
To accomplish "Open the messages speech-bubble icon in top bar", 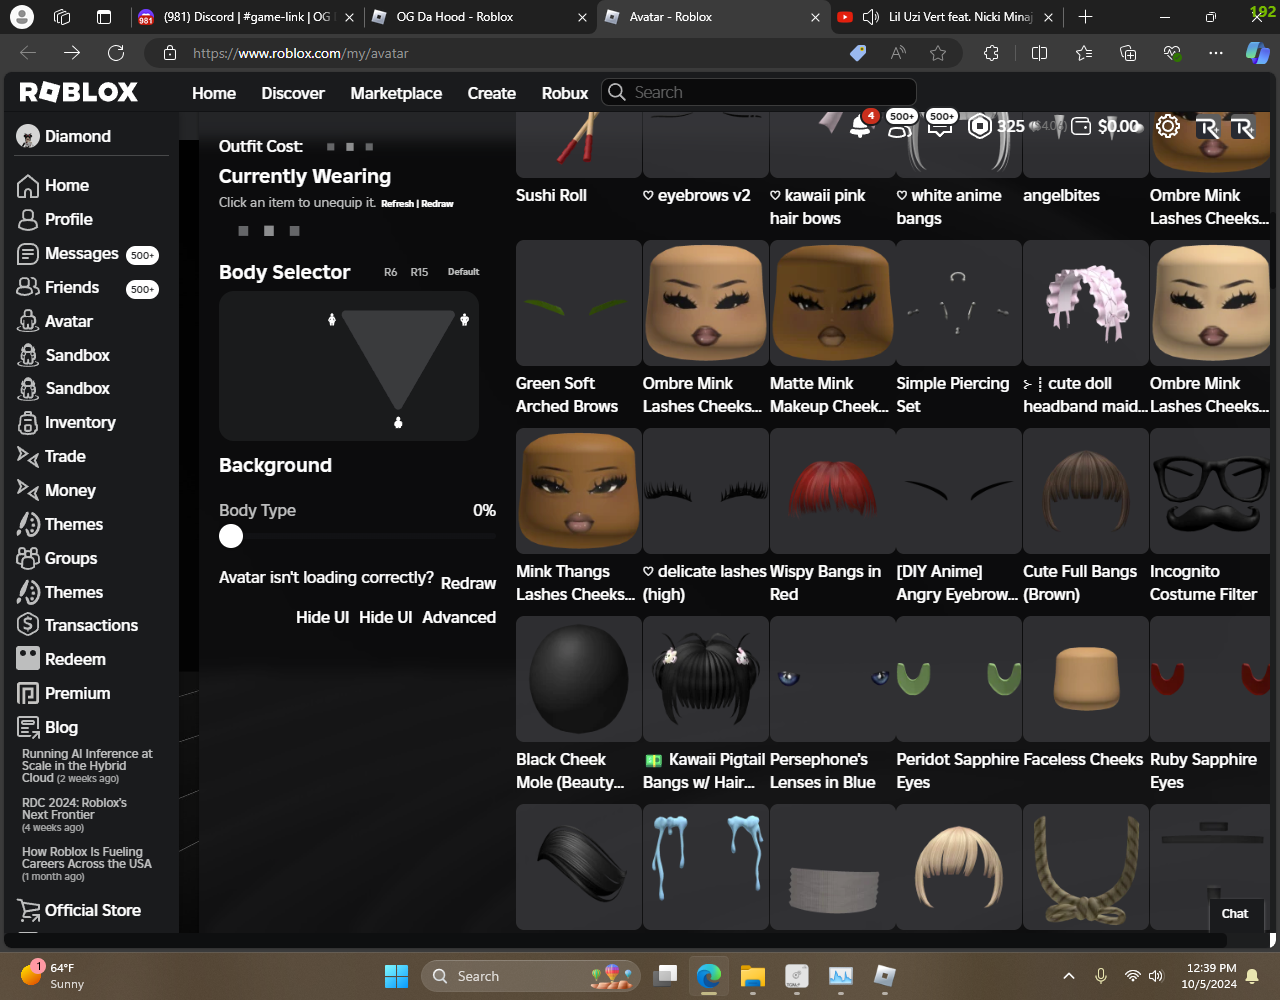I will [939, 127].
